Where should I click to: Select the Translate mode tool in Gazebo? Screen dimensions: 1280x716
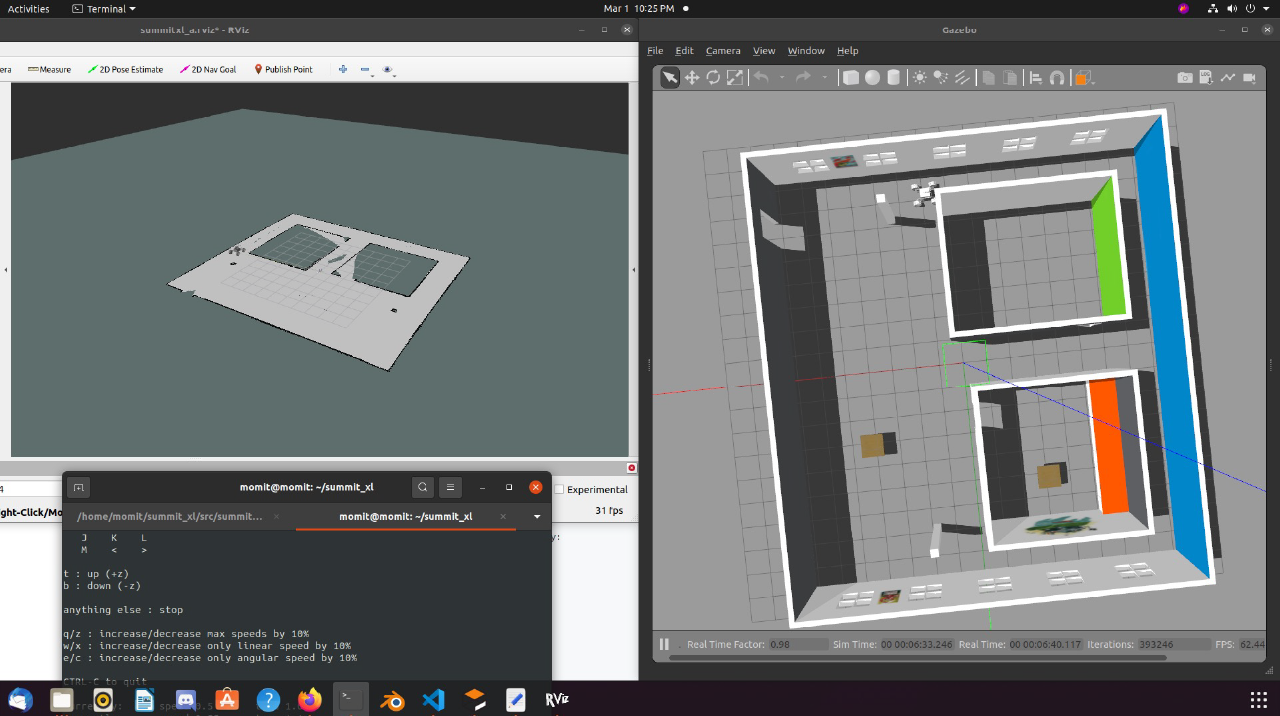pyautogui.click(x=691, y=78)
